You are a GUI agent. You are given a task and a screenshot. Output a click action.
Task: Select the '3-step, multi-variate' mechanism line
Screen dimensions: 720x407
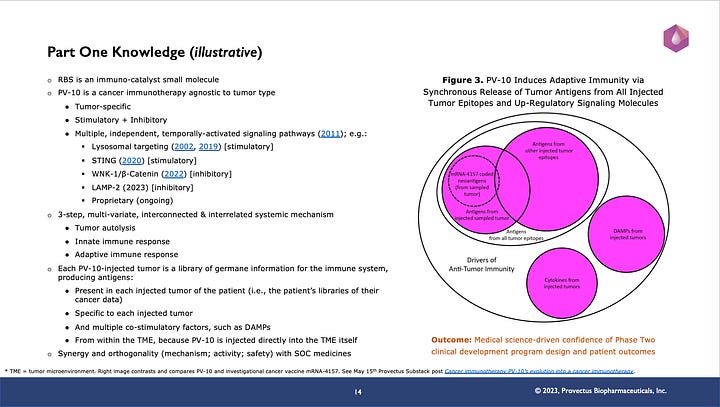click(x=196, y=215)
